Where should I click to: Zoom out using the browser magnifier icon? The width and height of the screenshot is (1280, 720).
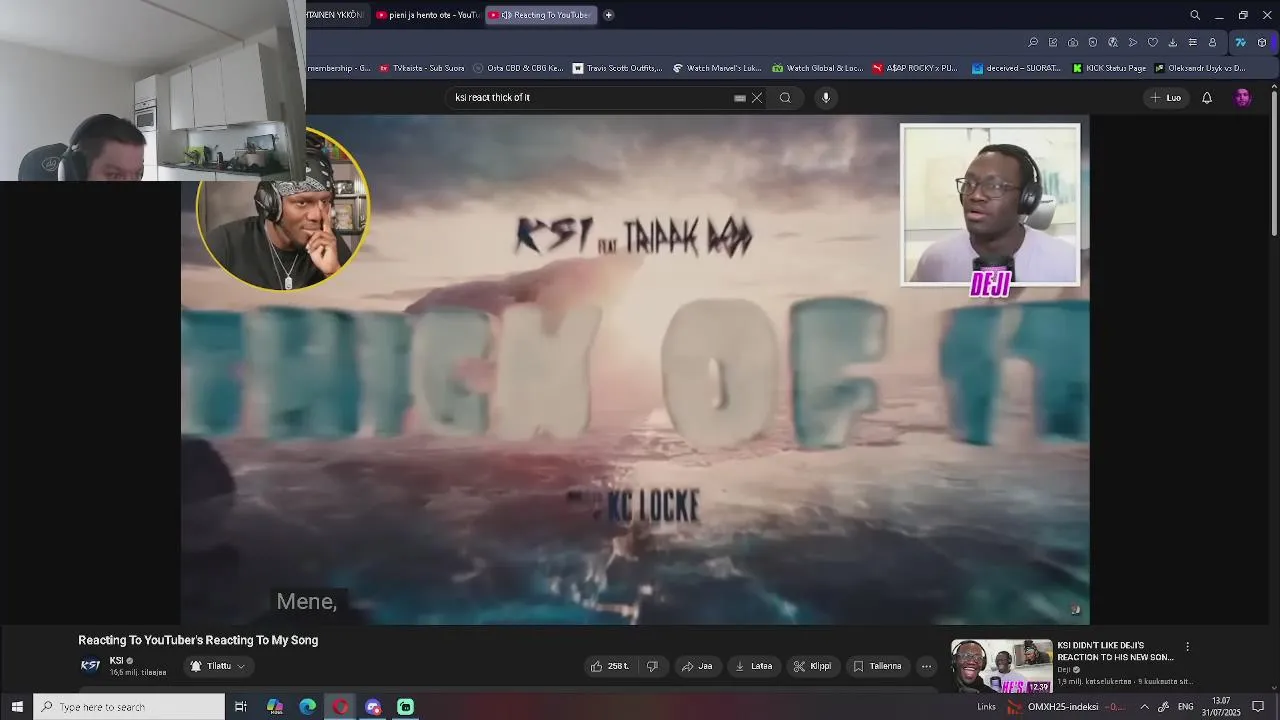pos(1033,43)
